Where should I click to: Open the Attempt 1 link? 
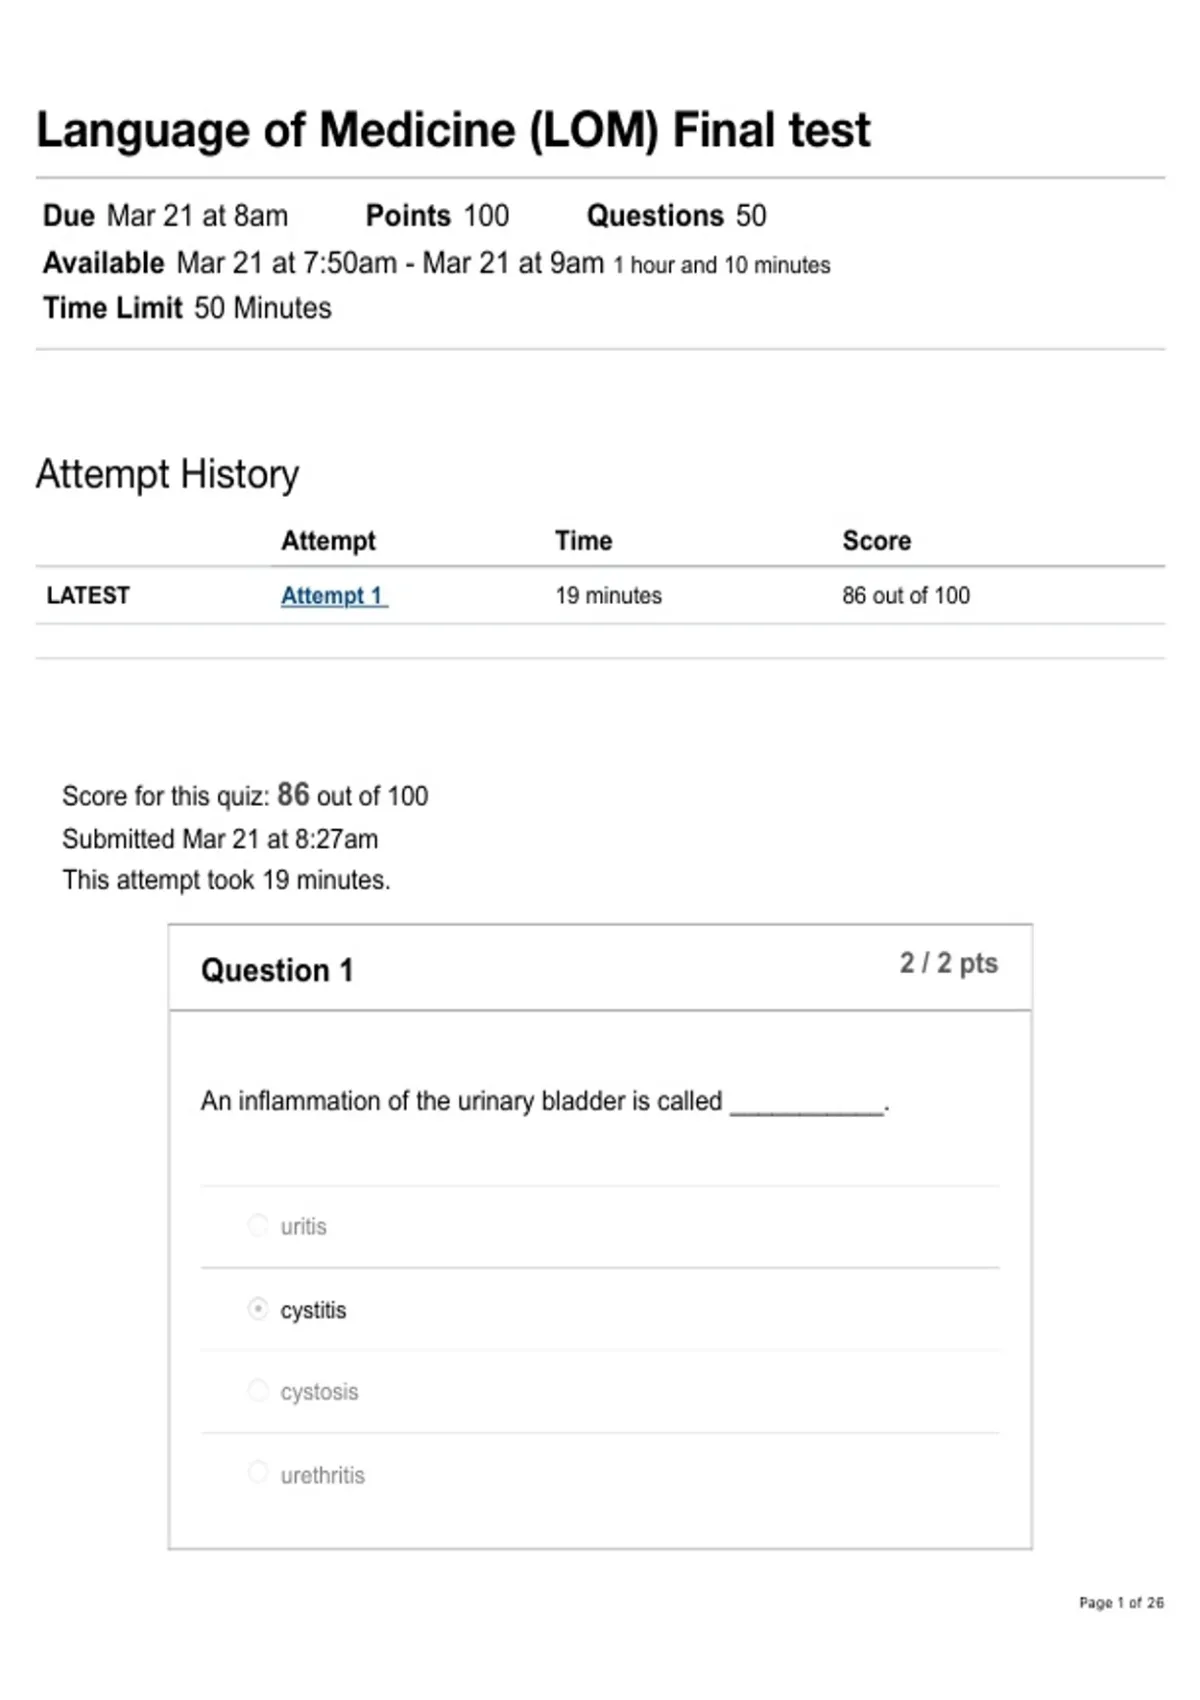(334, 596)
